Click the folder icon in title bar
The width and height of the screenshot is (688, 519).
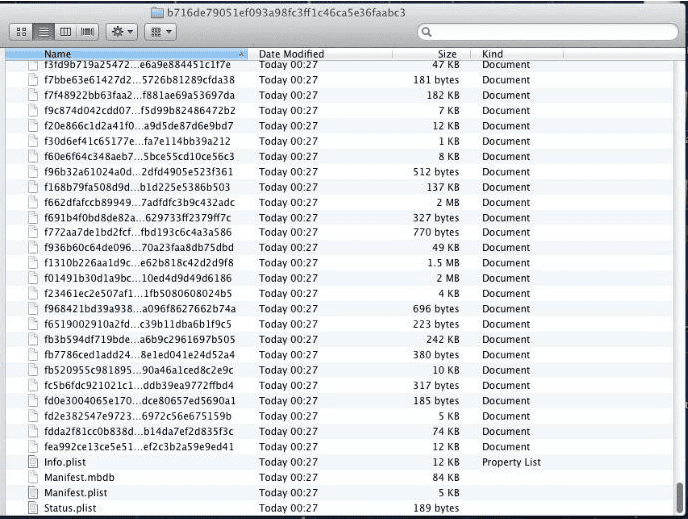[156, 11]
